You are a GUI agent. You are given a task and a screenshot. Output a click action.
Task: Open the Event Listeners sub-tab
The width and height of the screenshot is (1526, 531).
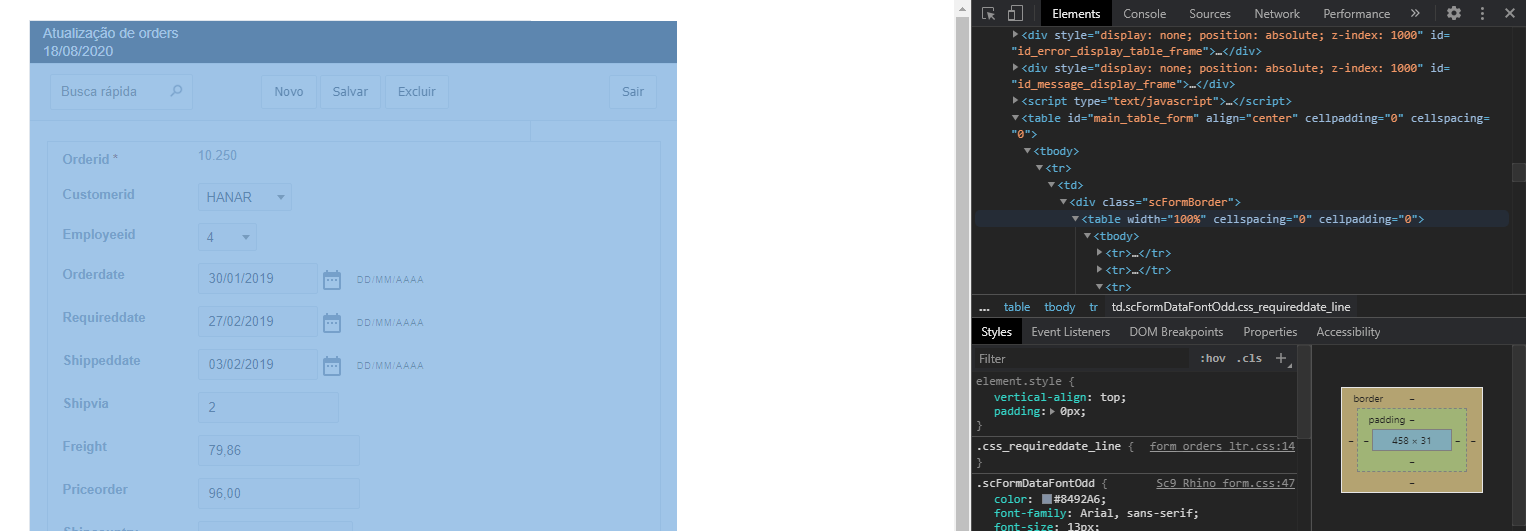[x=1070, y=332]
